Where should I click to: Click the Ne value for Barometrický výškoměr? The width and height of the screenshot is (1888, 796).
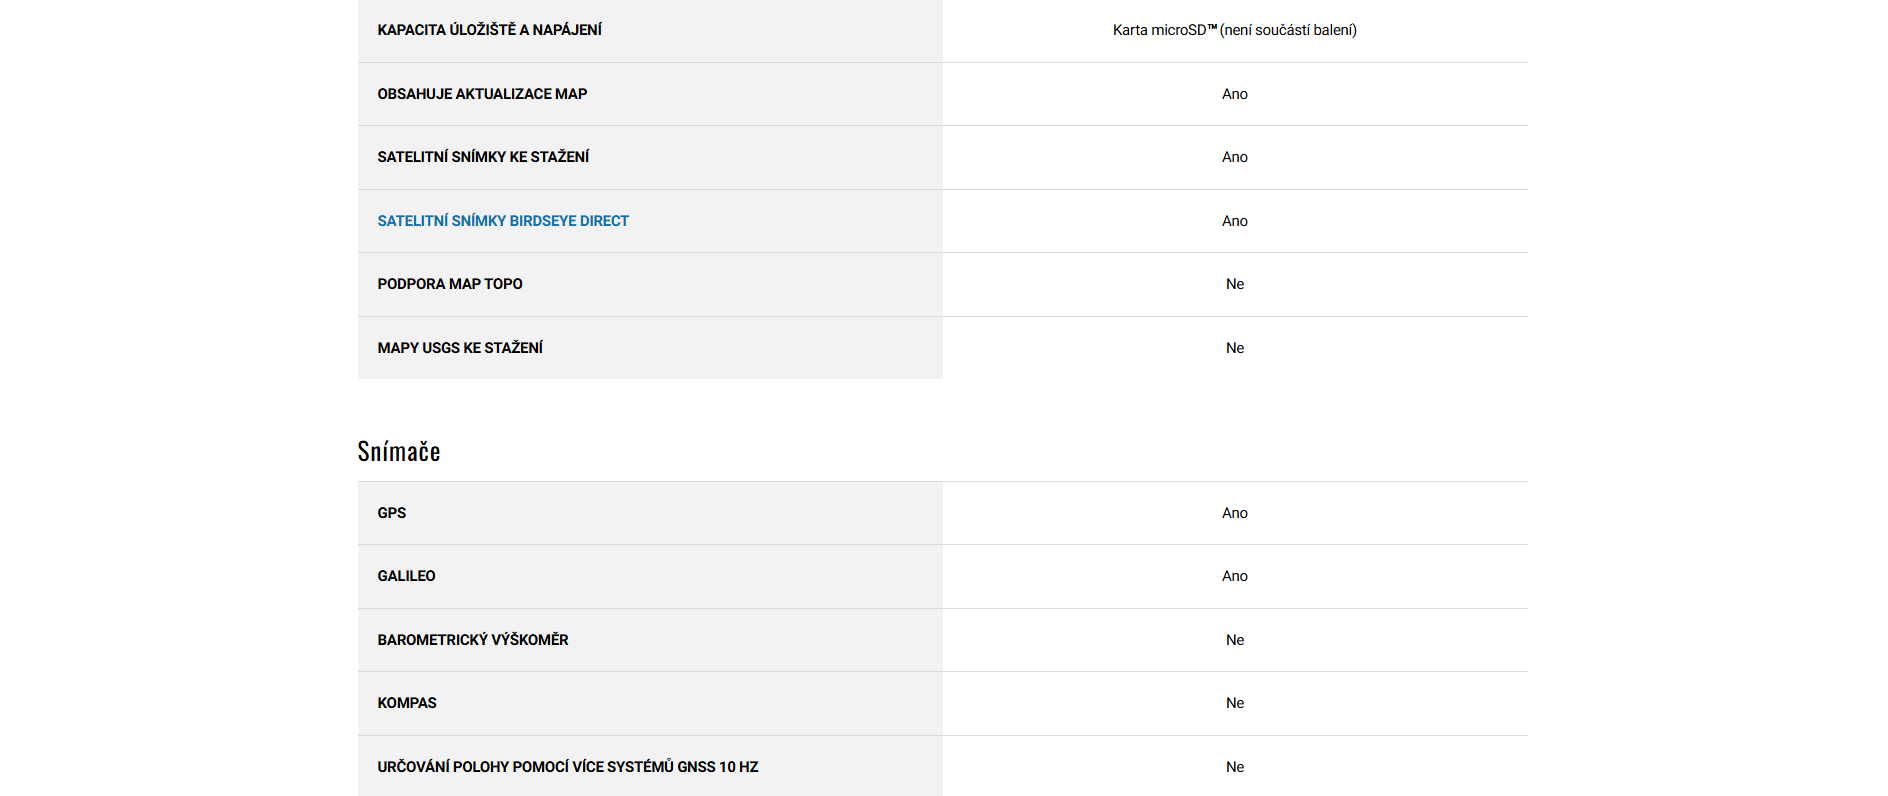1235,640
